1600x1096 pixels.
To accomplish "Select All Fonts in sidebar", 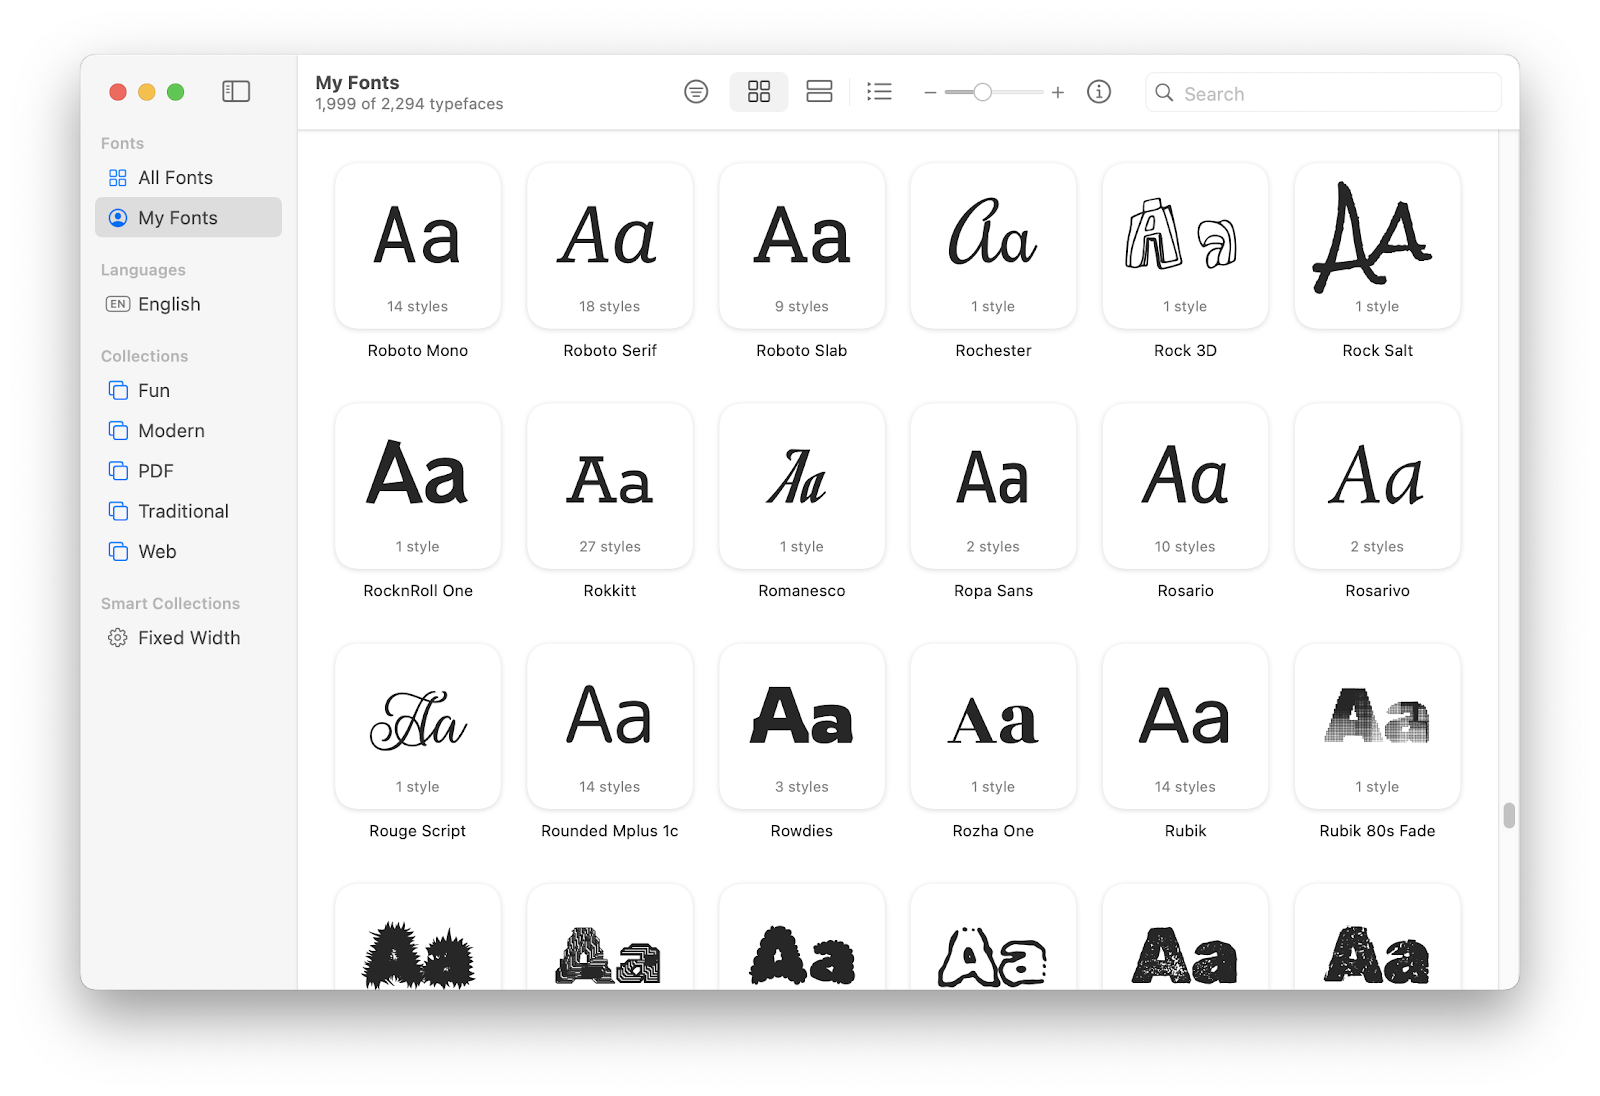I will (x=188, y=178).
